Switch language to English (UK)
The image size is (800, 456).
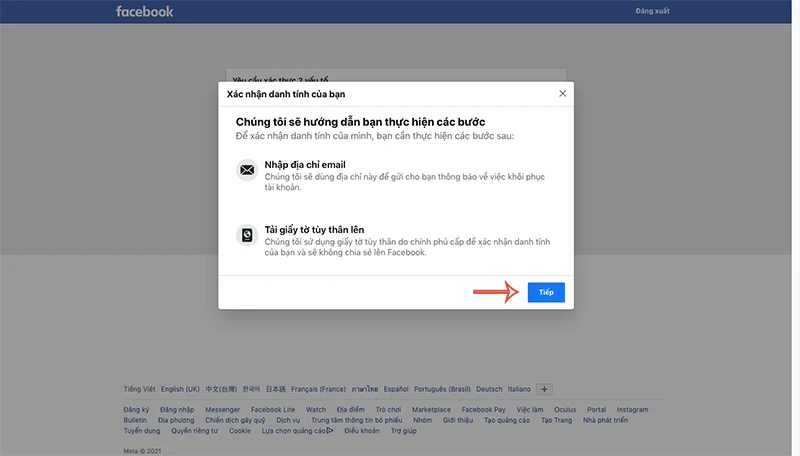point(180,389)
